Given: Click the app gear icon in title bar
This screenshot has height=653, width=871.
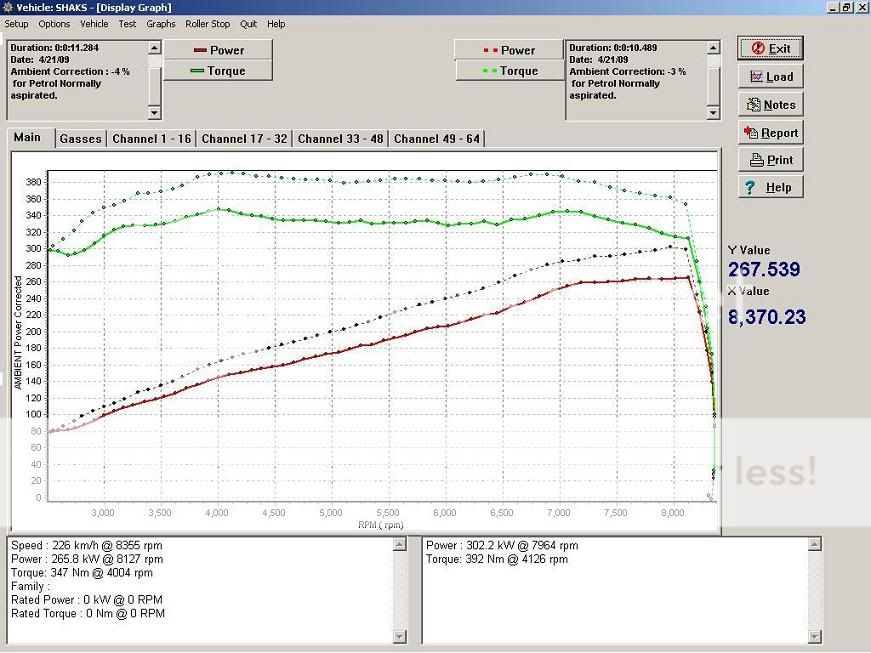Looking at the screenshot, I should coord(8,7).
